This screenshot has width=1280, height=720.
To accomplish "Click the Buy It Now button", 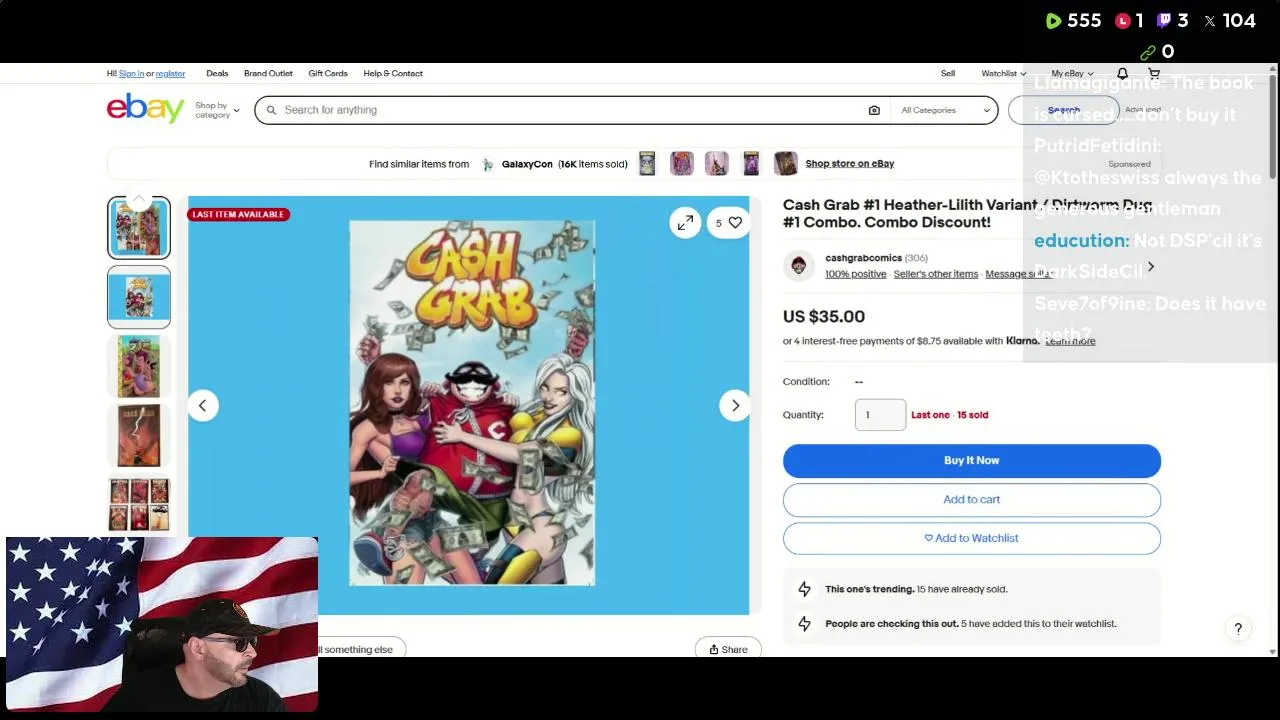I will [x=971, y=460].
